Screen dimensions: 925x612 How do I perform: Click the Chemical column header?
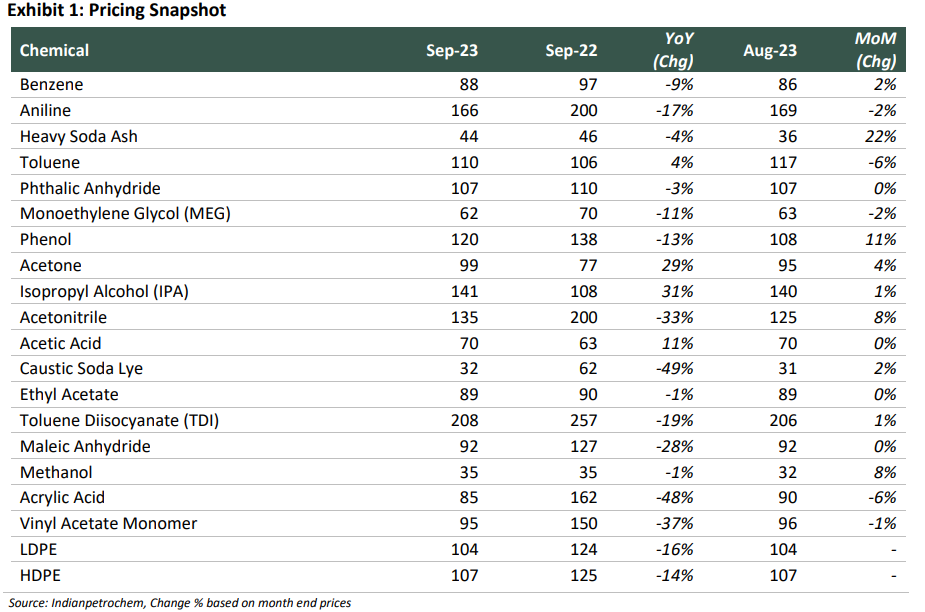tap(55, 50)
